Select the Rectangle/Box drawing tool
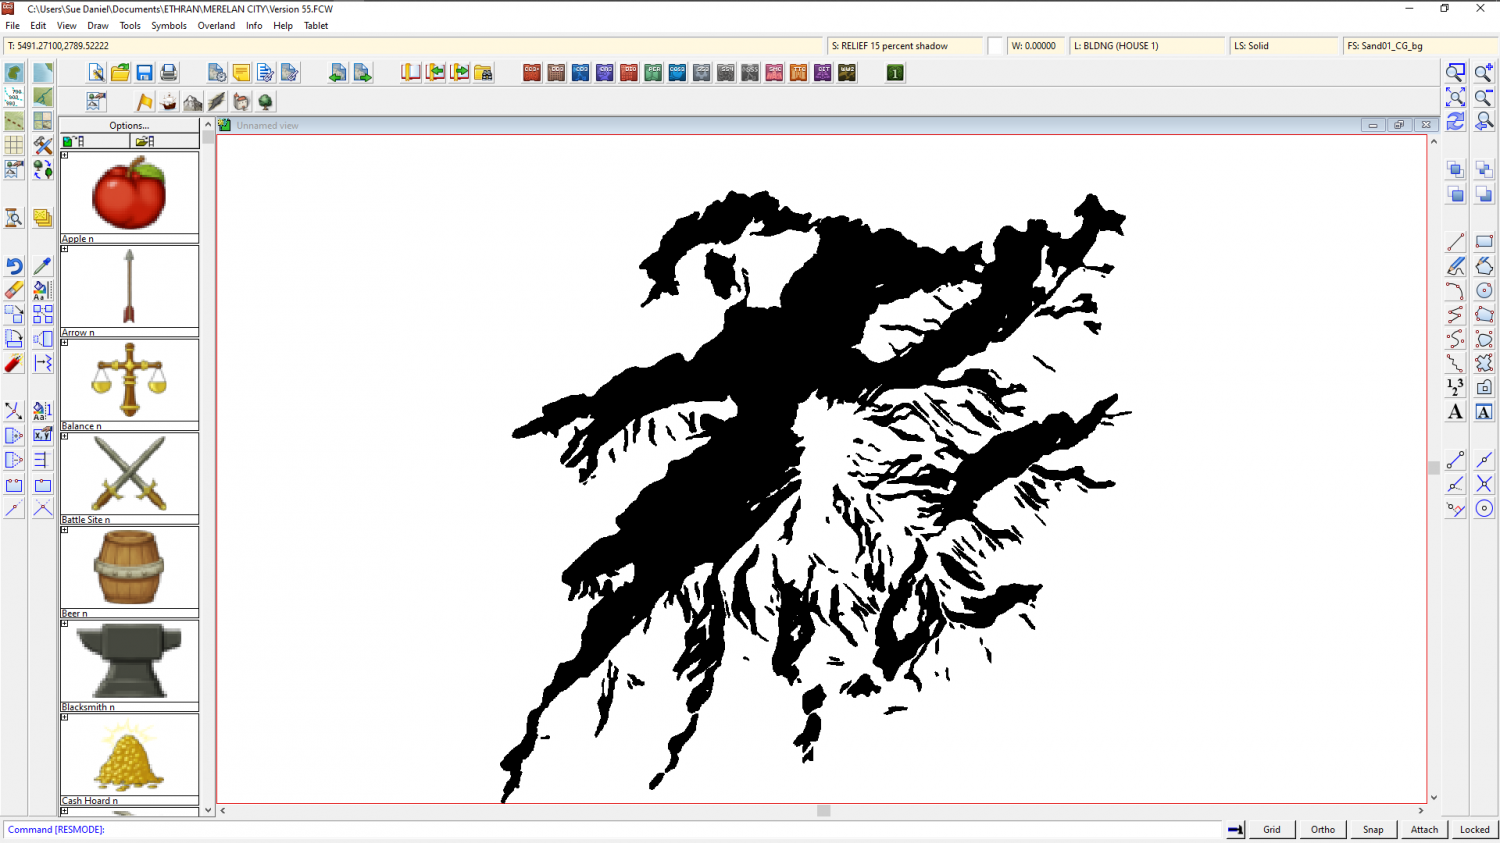 pos(1484,242)
